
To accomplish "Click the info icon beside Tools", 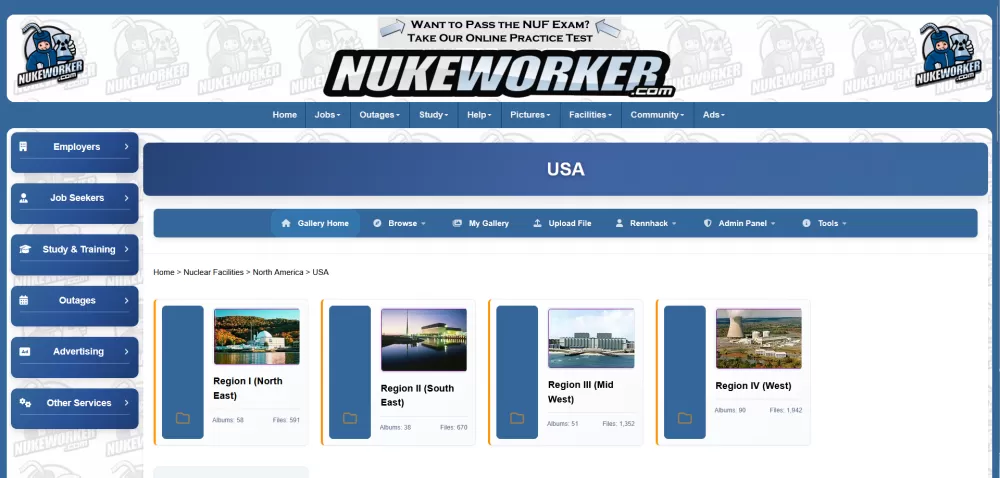I will (806, 223).
